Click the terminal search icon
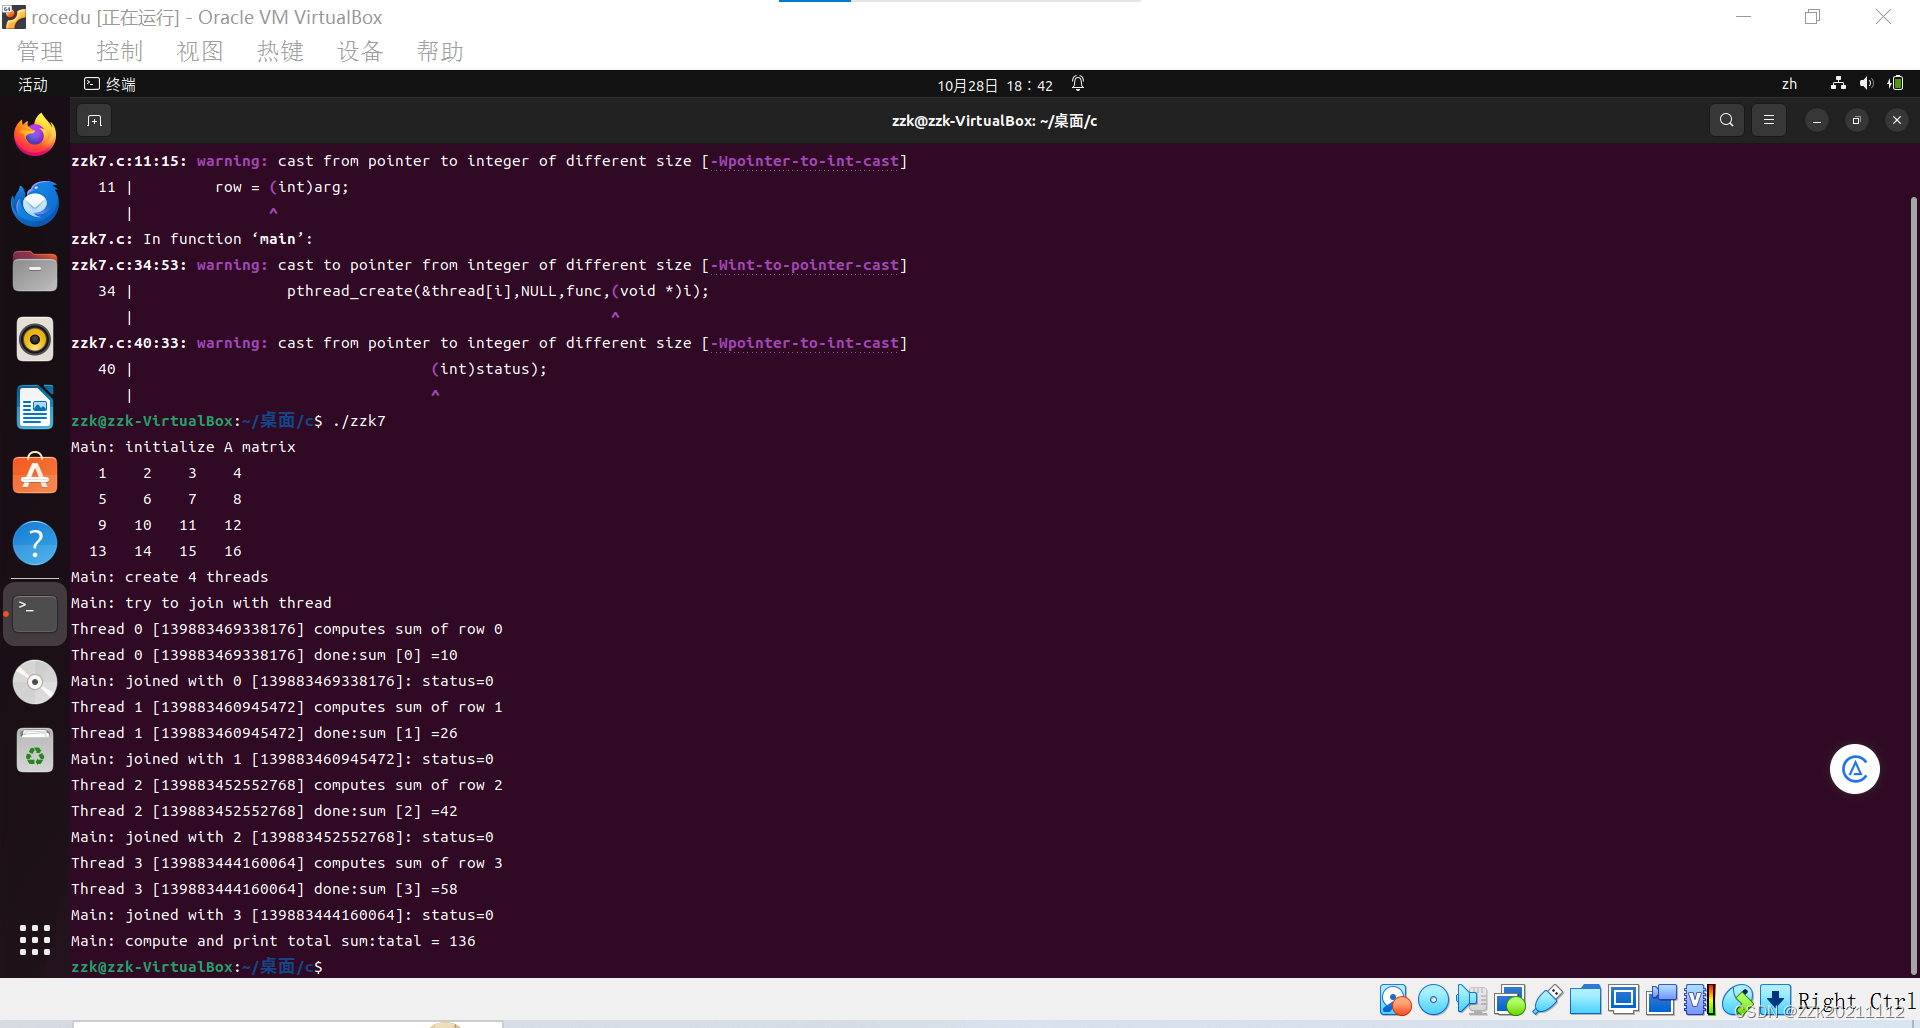This screenshot has height=1028, width=1920. pyautogui.click(x=1727, y=120)
